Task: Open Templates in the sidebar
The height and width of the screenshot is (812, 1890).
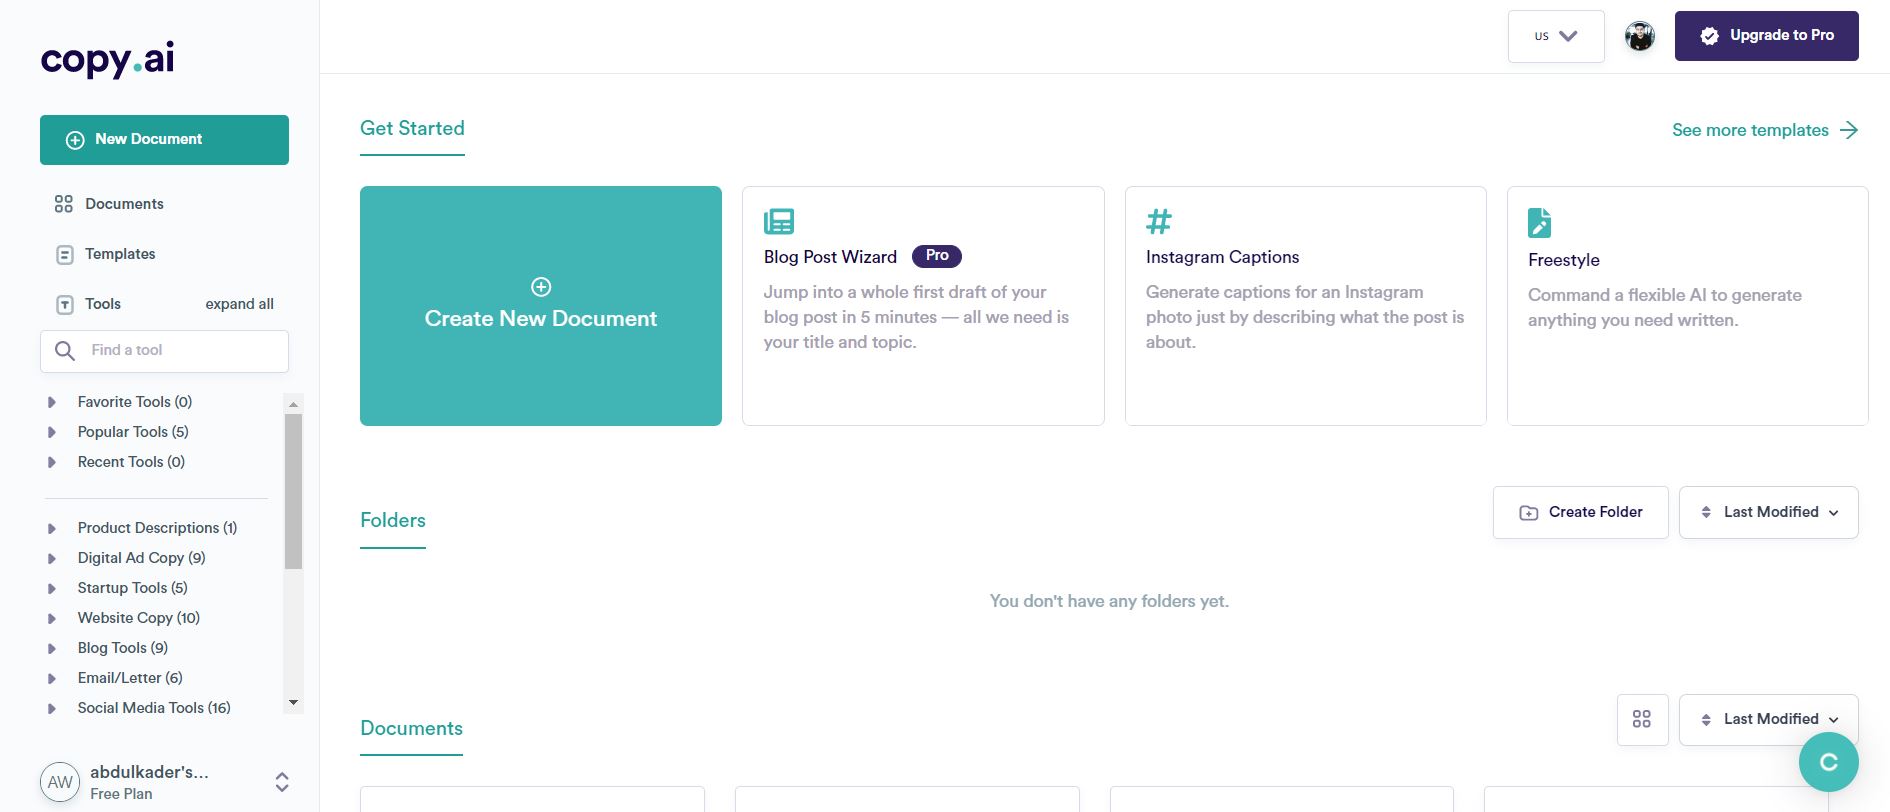Action: click(120, 254)
